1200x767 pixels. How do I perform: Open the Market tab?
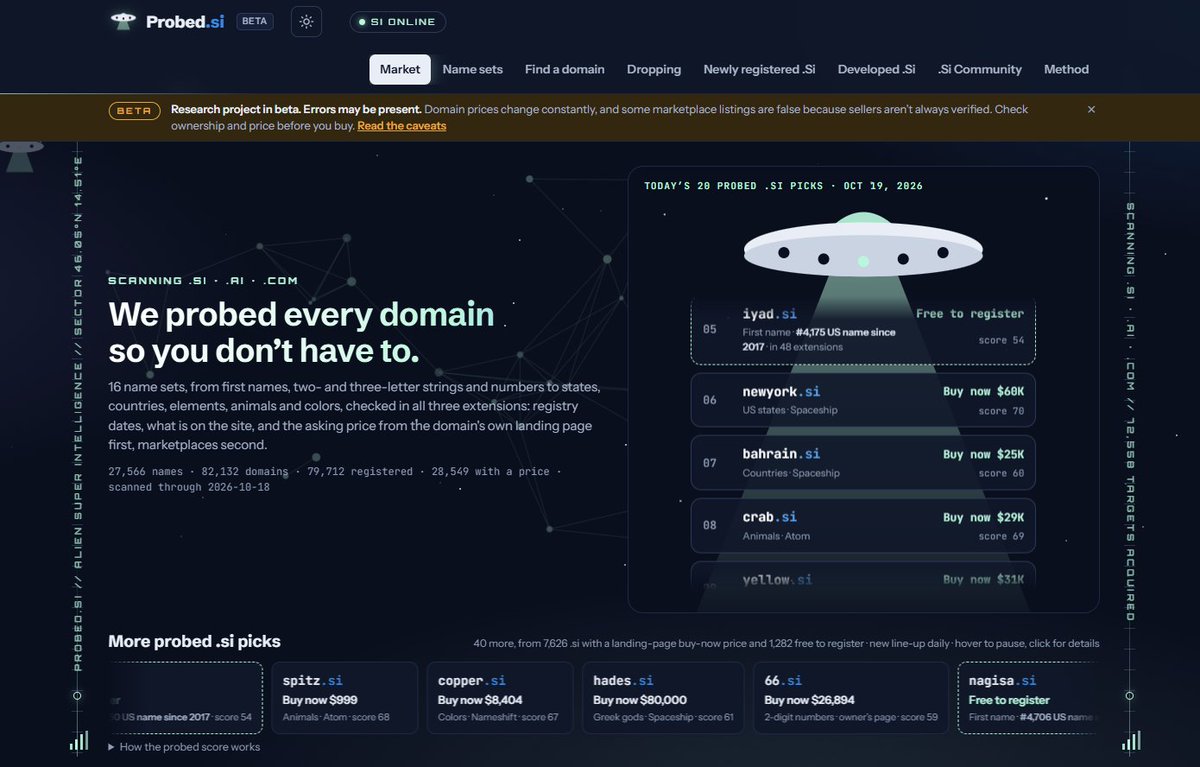(x=400, y=69)
